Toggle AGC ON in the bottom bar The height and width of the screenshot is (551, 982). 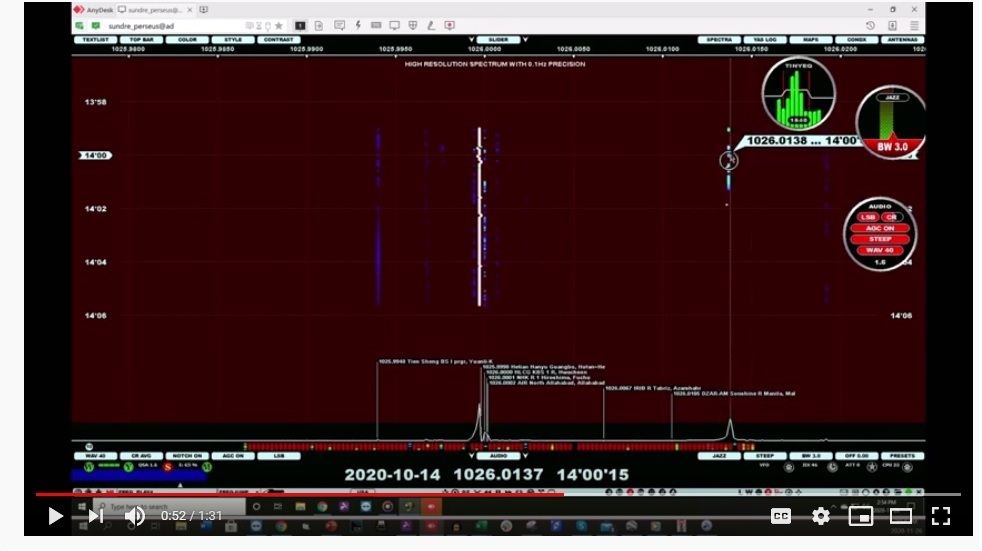point(233,456)
